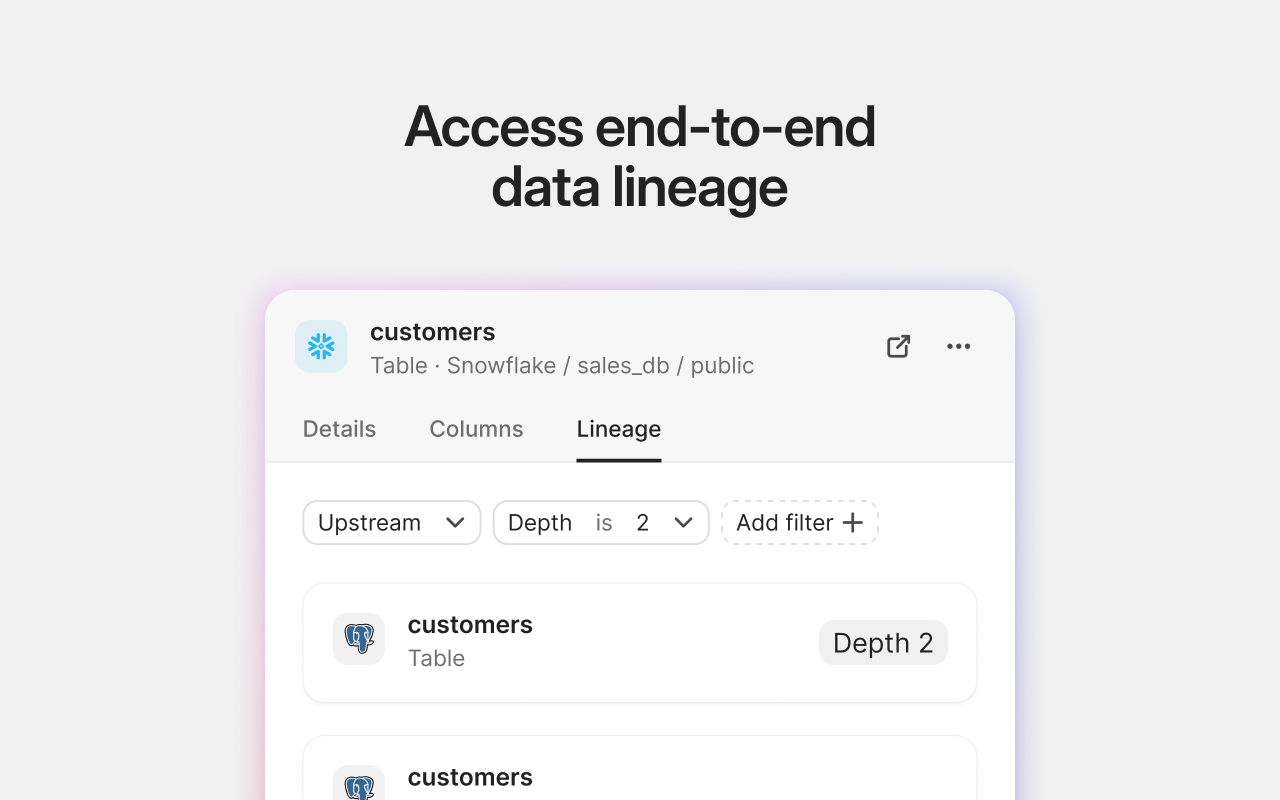
Task: Select the Lineage tab
Action: tap(618, 429)
